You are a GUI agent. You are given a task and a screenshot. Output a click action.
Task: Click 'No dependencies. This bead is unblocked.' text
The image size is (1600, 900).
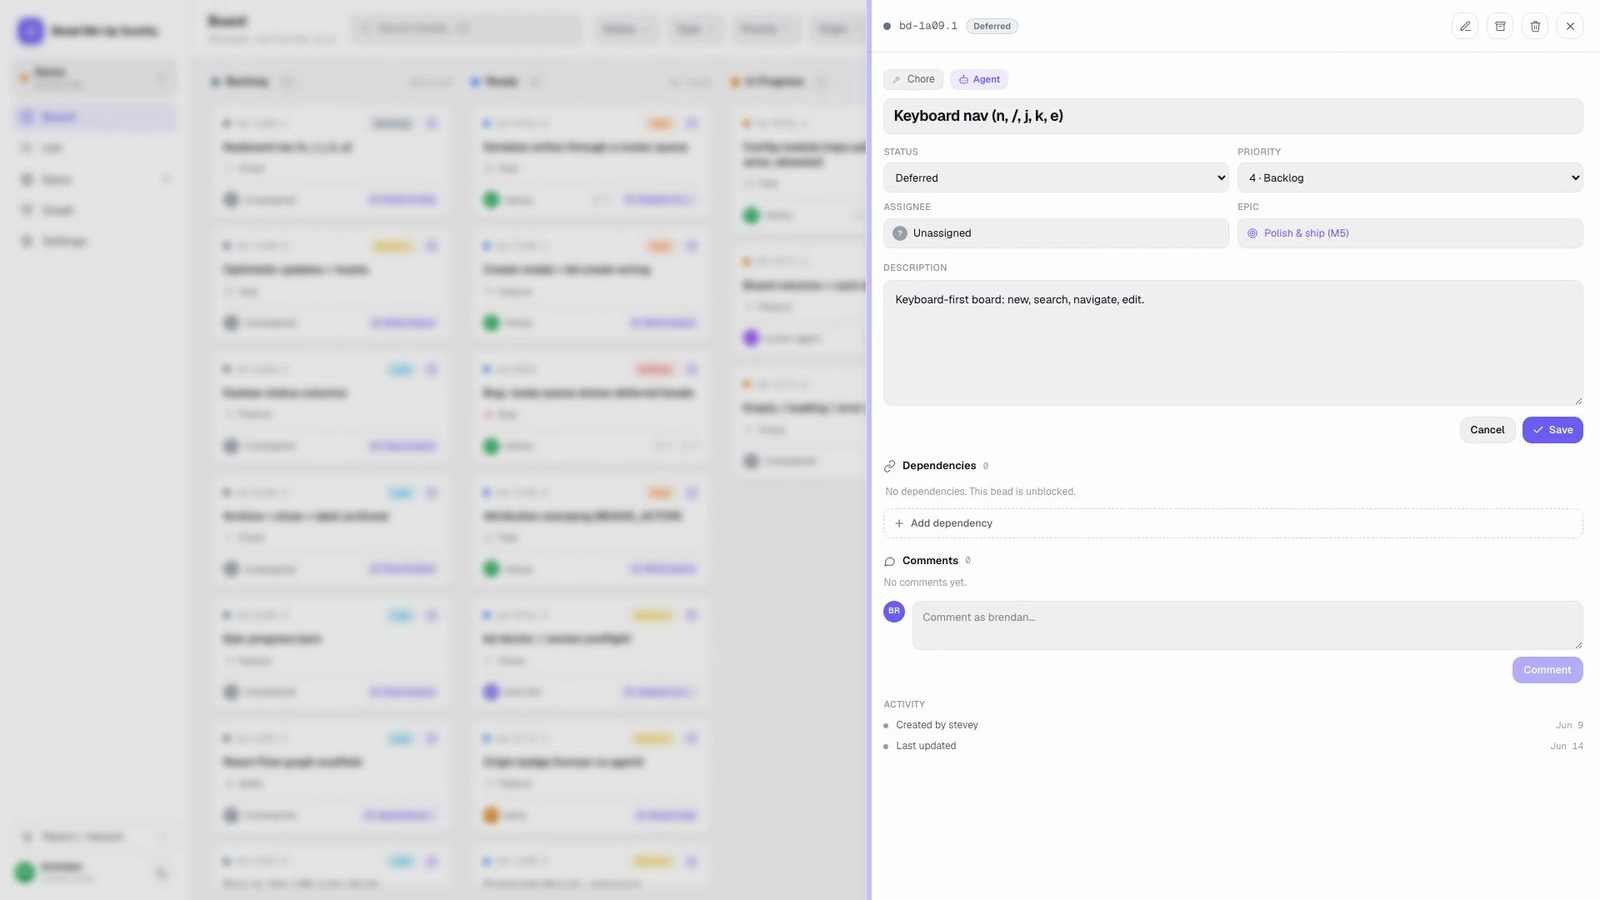coord(980,492)
